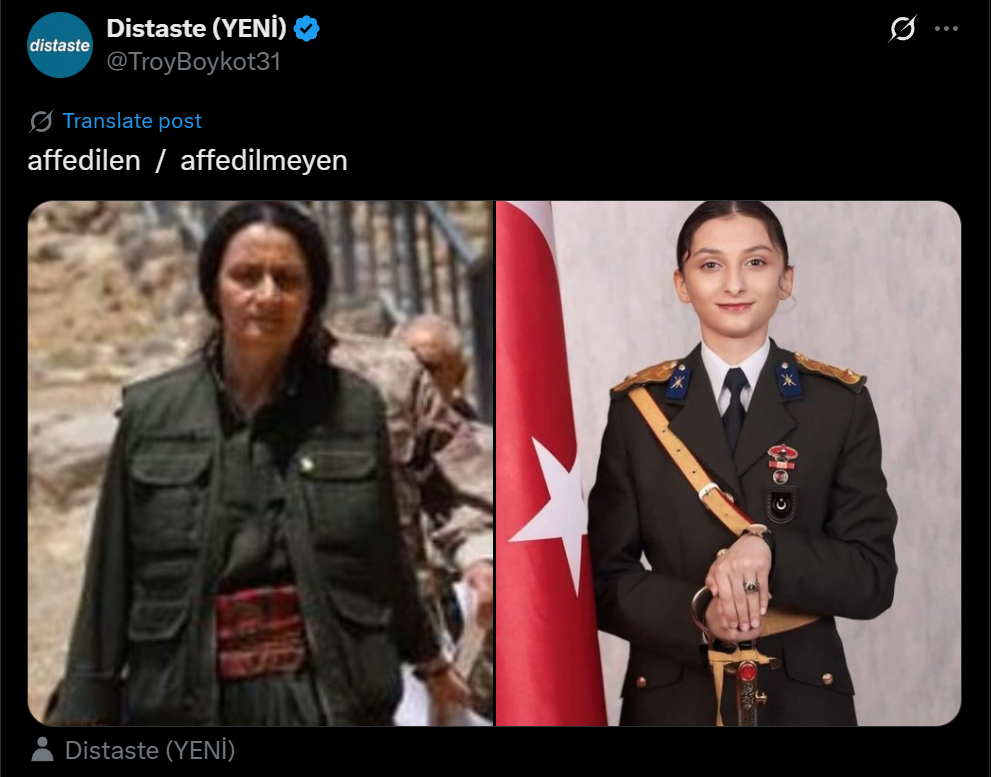Image resolution: width=991 pixels, height=777 pixels.
Task: Click the blue verified badge
Action: 307,29
